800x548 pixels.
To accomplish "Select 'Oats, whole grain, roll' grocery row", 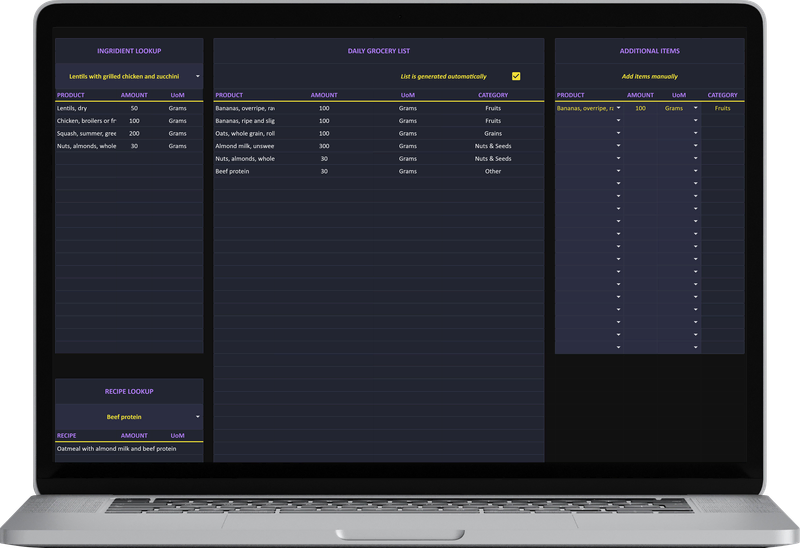I will 245,134.
